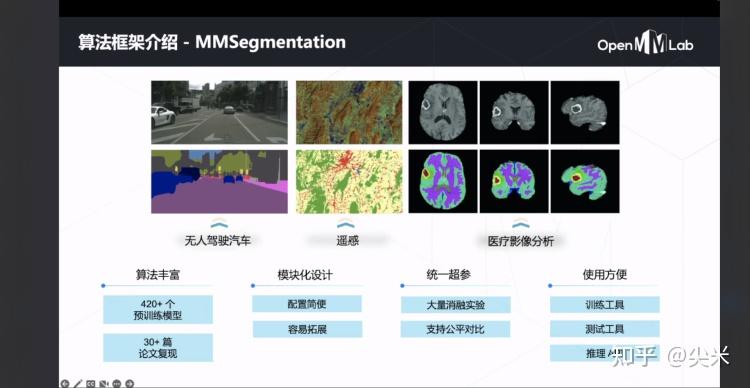Screen dimensions: 750x388
Task: Click the middle colored brain segmentation
Action: 514,181
